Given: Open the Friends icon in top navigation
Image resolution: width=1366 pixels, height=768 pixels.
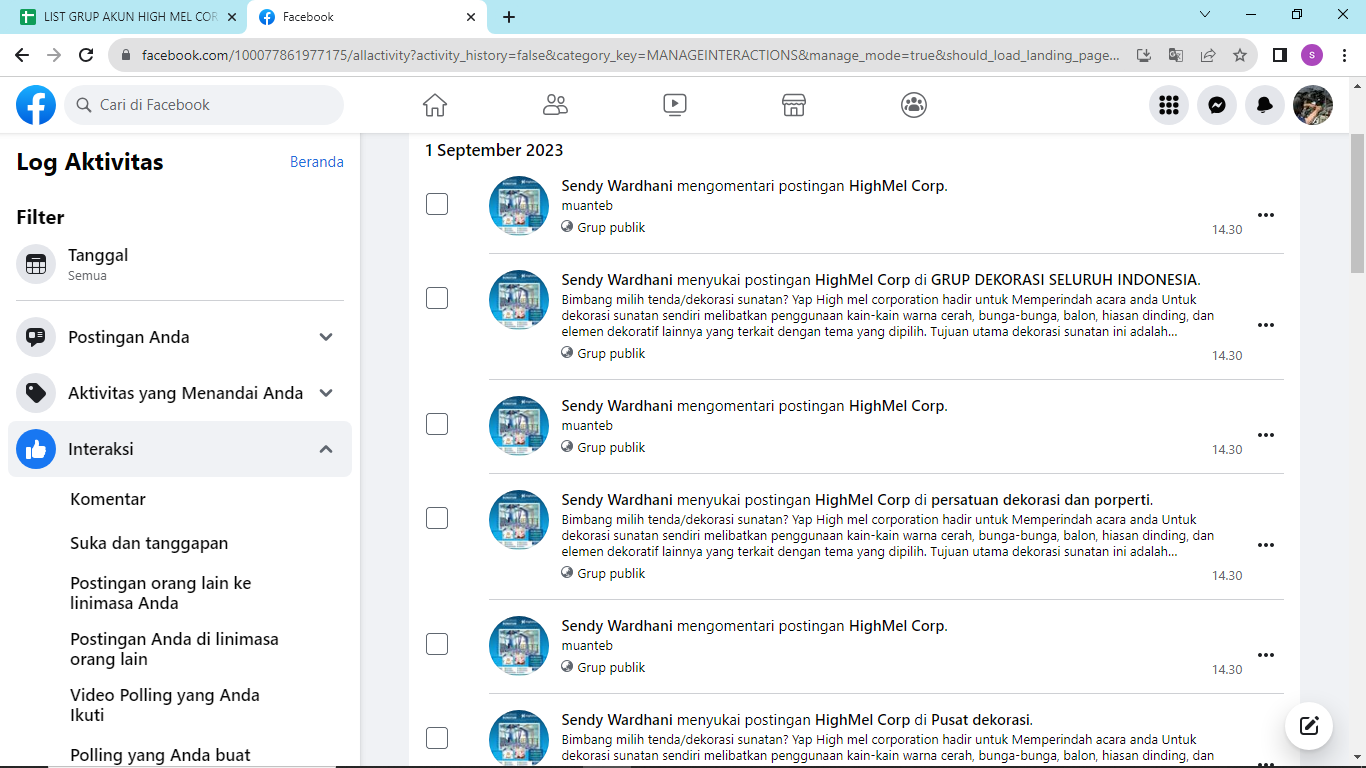Looking at the screenshot, I should 555,105.
